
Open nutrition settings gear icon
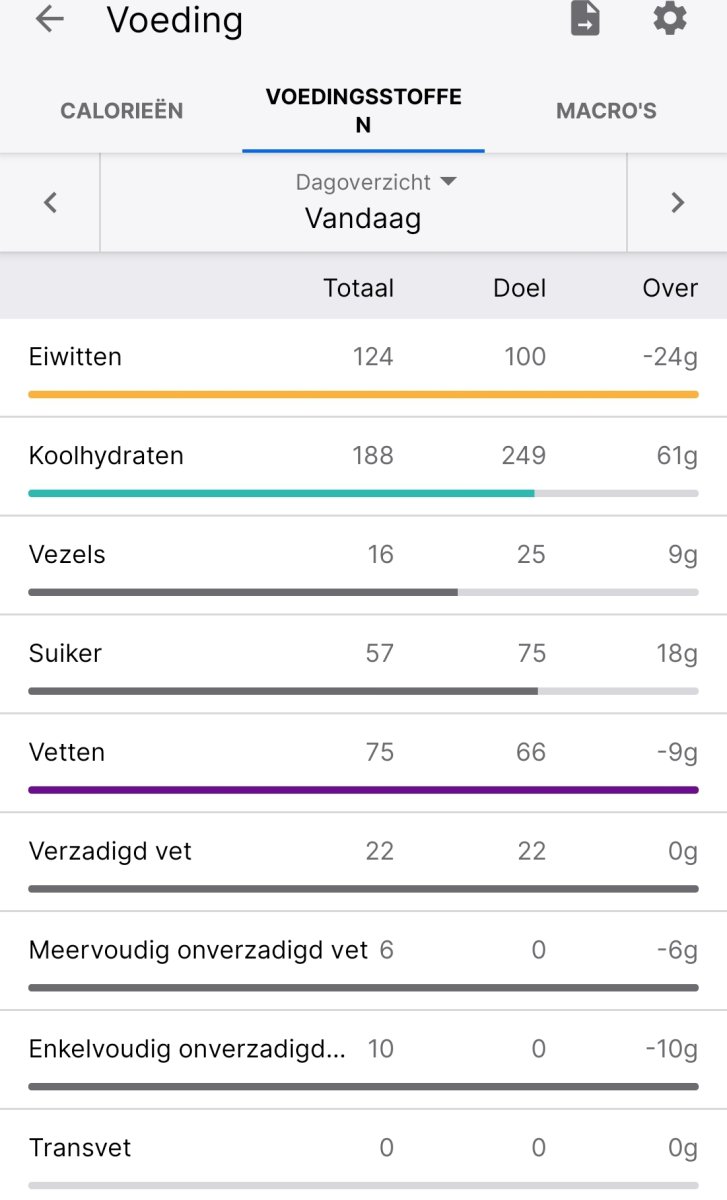[669, 19]
